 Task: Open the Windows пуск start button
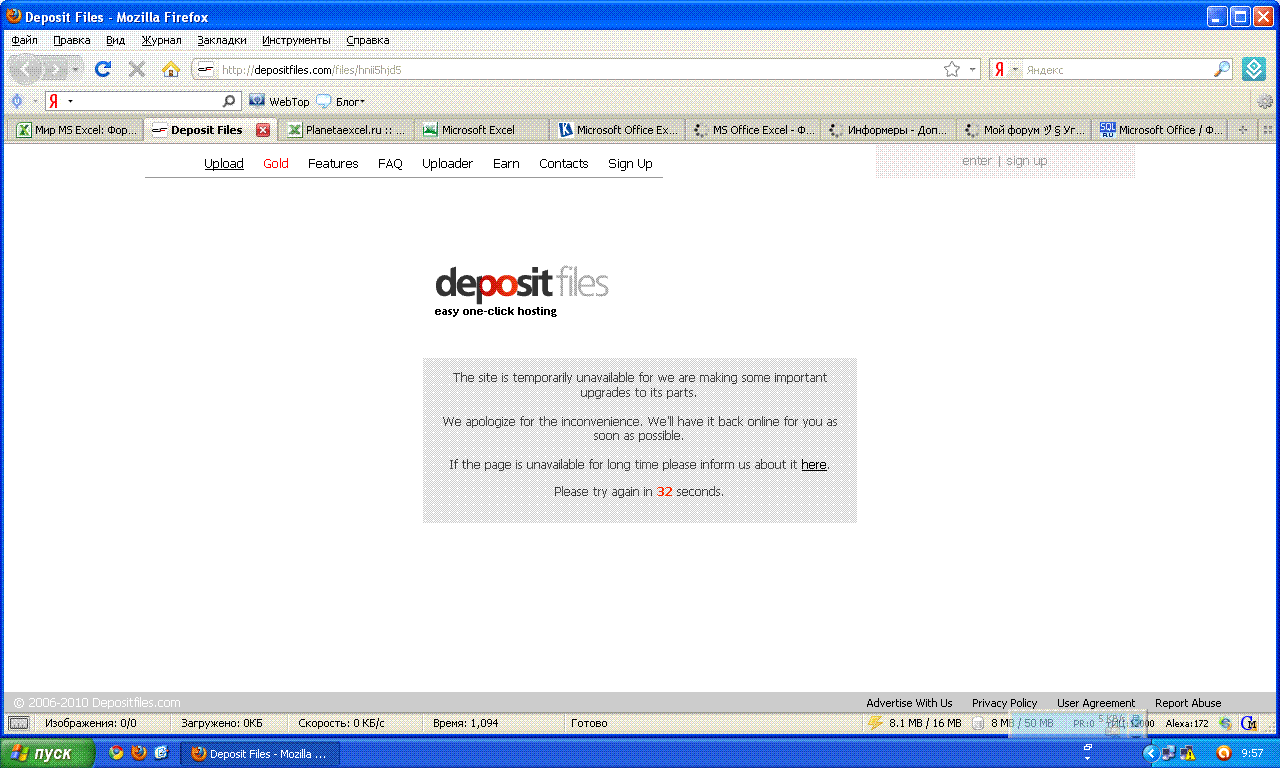[x=48, y=753]
